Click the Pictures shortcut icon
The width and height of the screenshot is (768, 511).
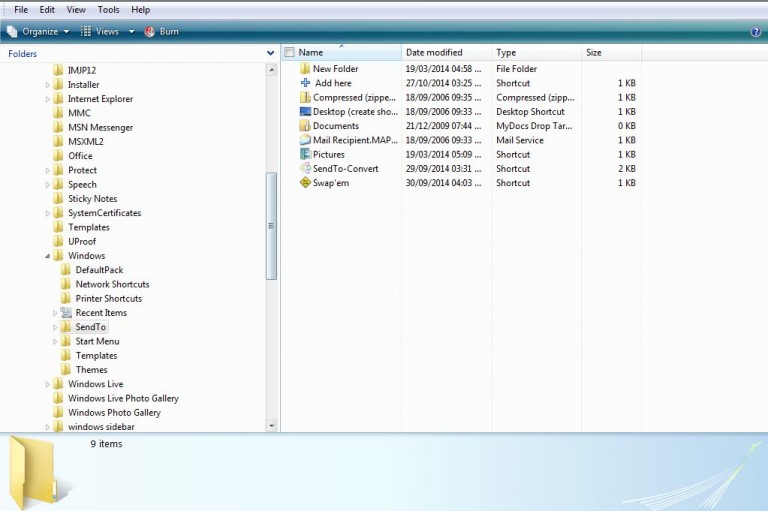point(305,155)
